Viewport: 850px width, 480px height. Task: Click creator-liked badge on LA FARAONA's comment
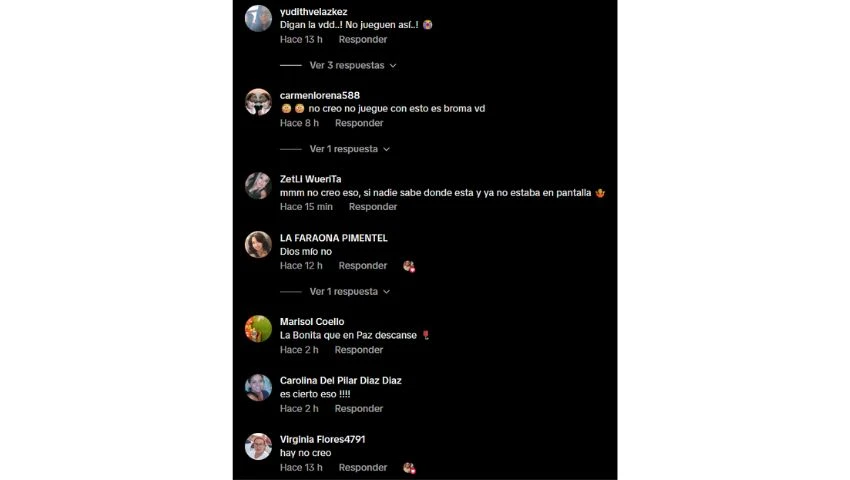(409, 266)
